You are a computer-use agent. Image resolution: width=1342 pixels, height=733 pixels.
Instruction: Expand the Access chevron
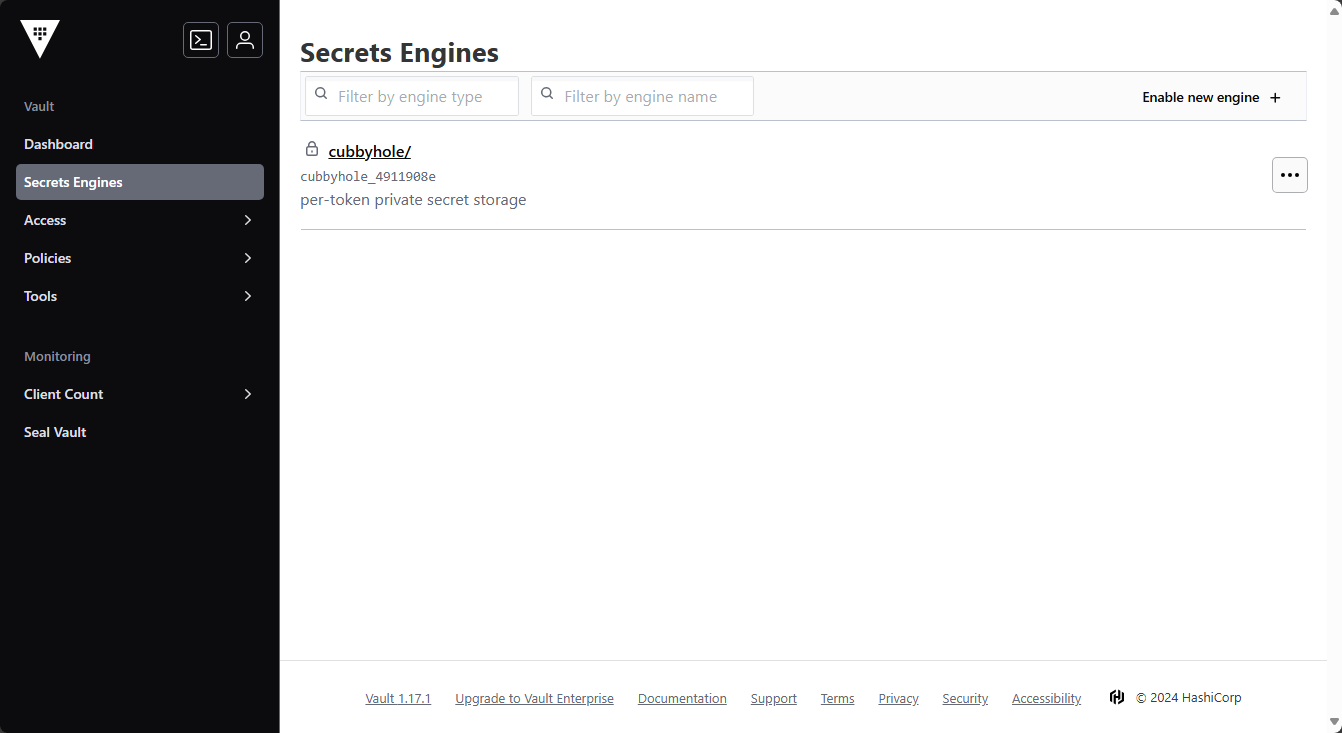click(x=248, y=220)
